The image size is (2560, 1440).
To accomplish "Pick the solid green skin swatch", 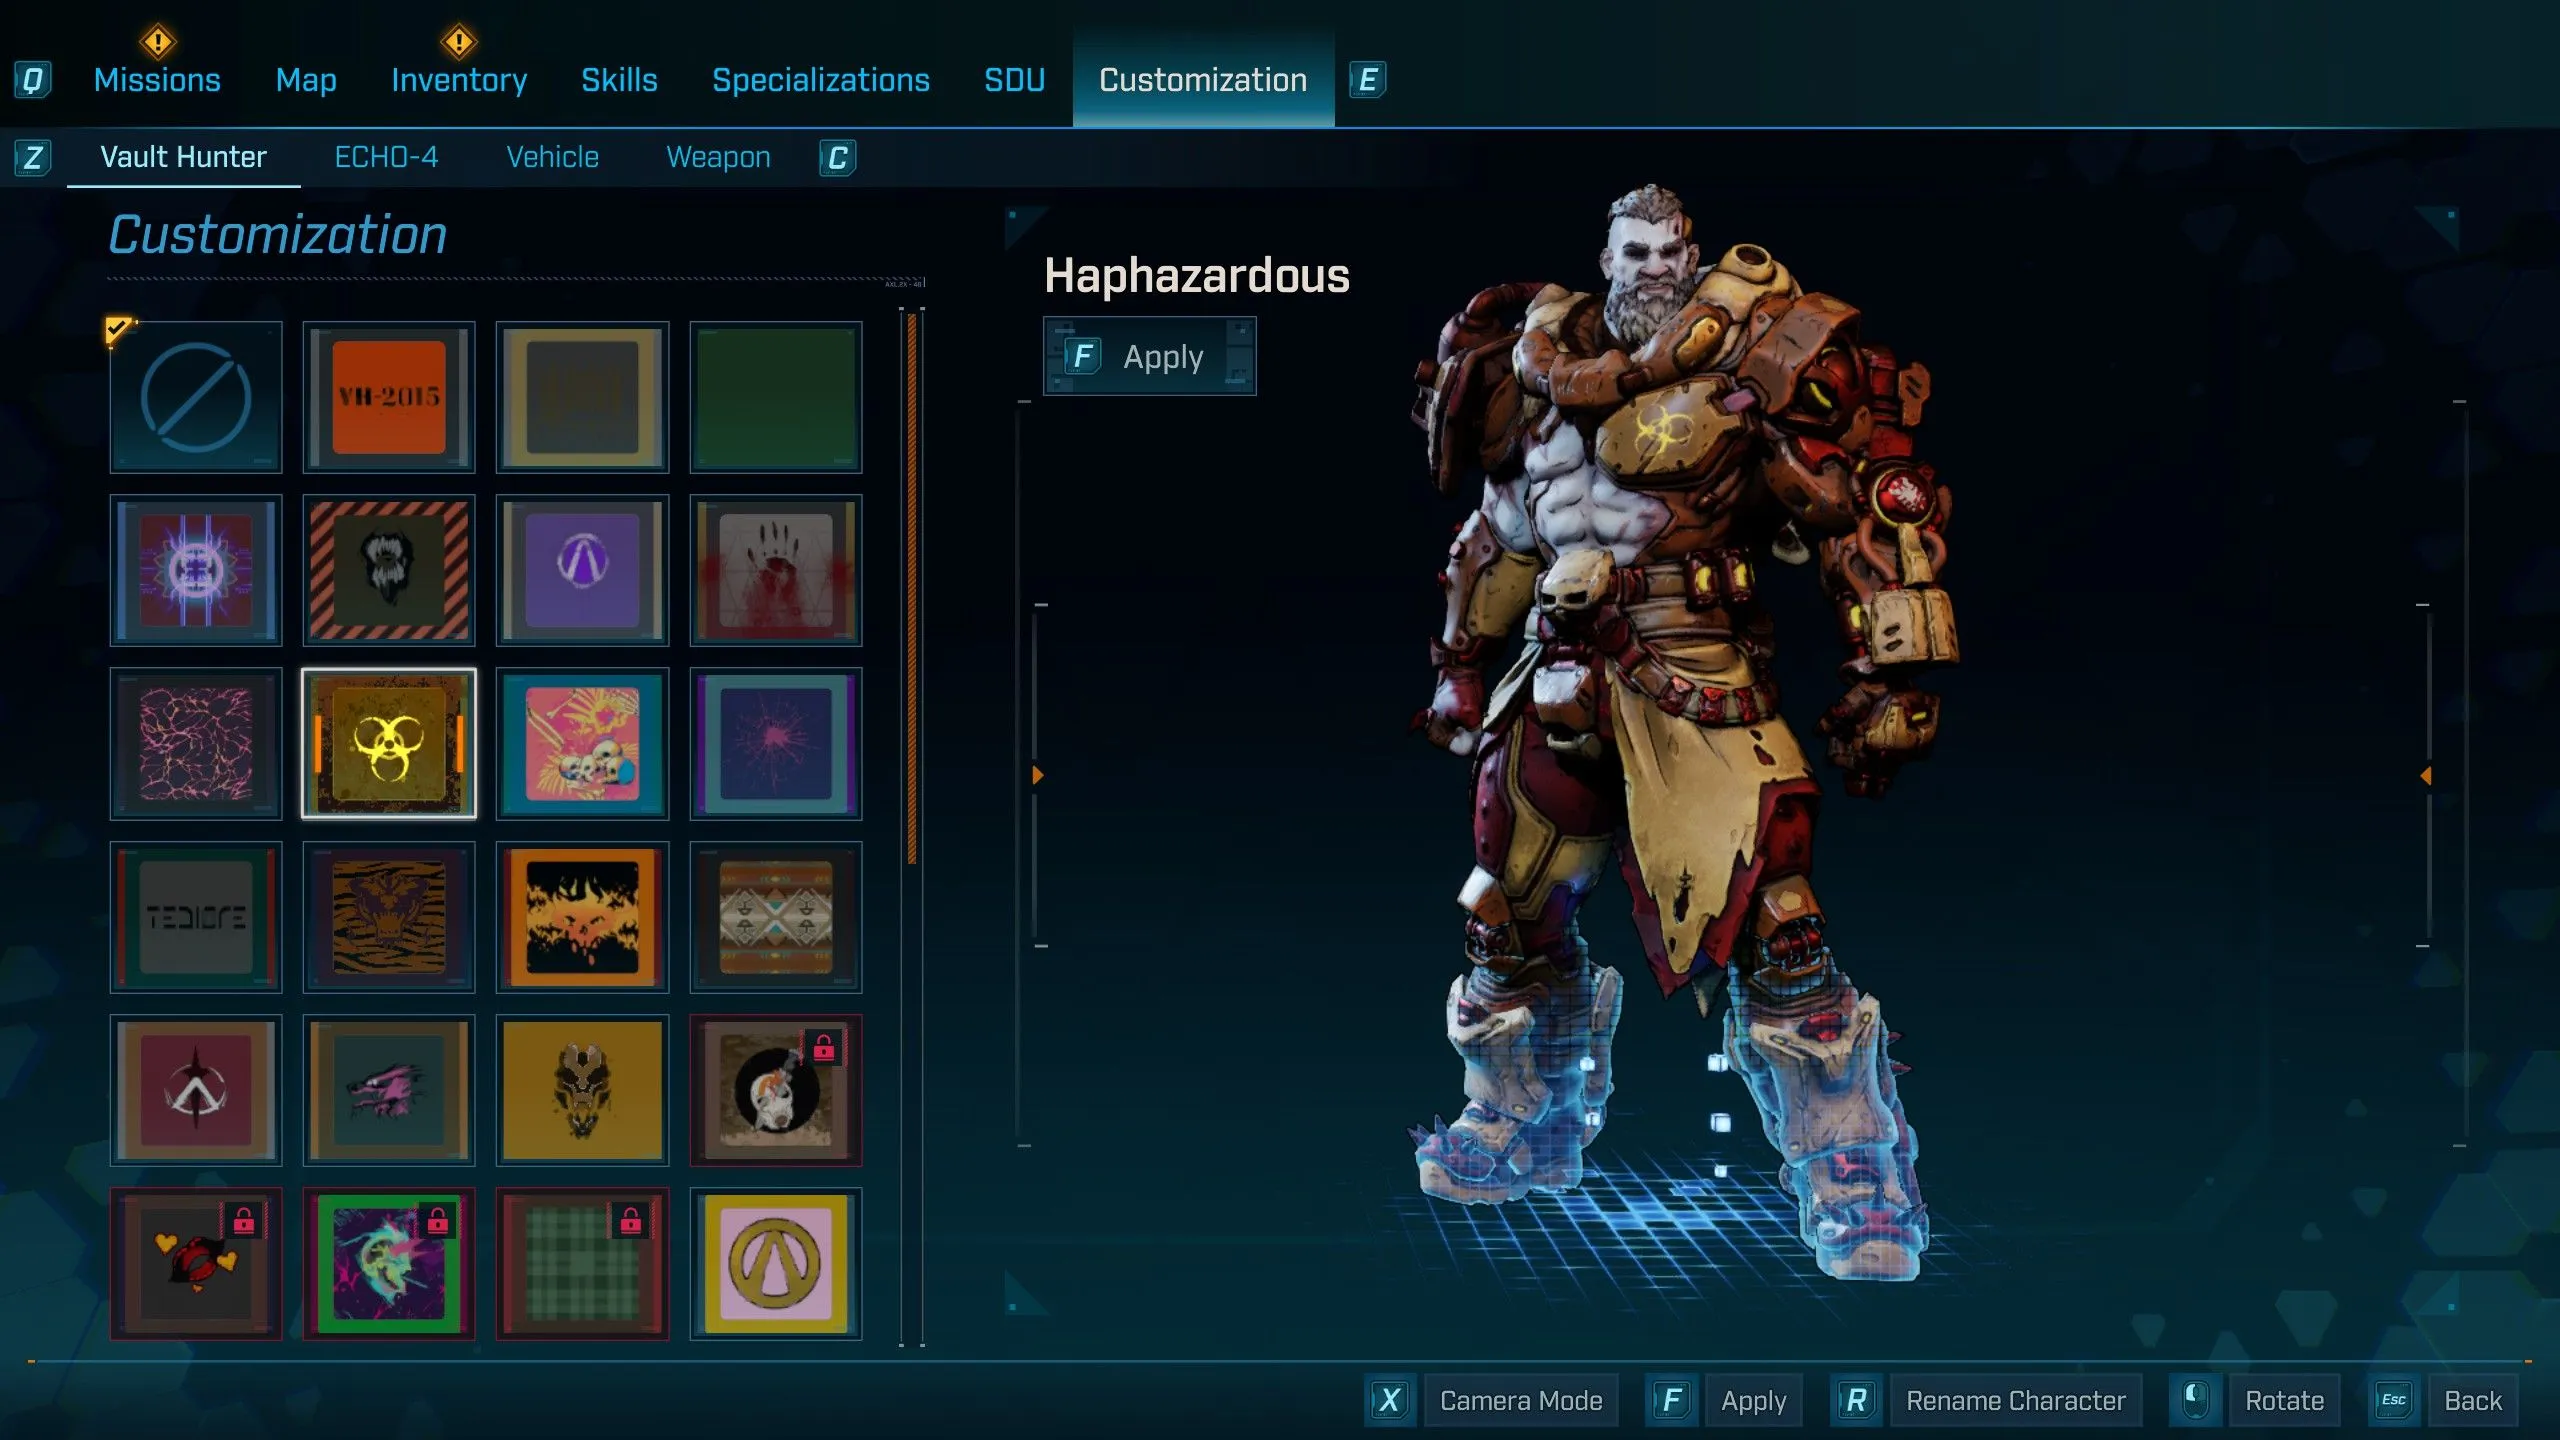I will 776,397.
